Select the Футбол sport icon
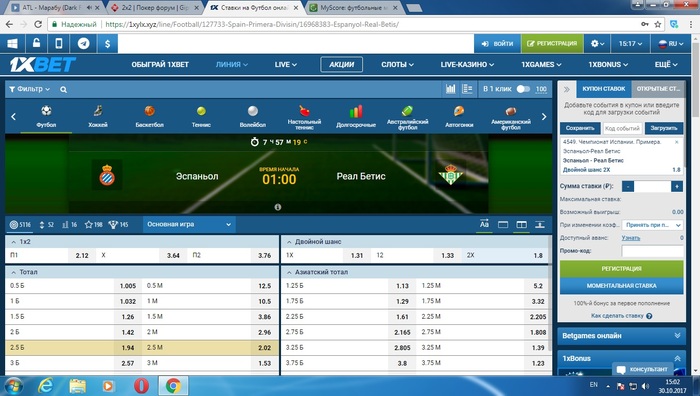700x396 pixels. pos(46,117)
